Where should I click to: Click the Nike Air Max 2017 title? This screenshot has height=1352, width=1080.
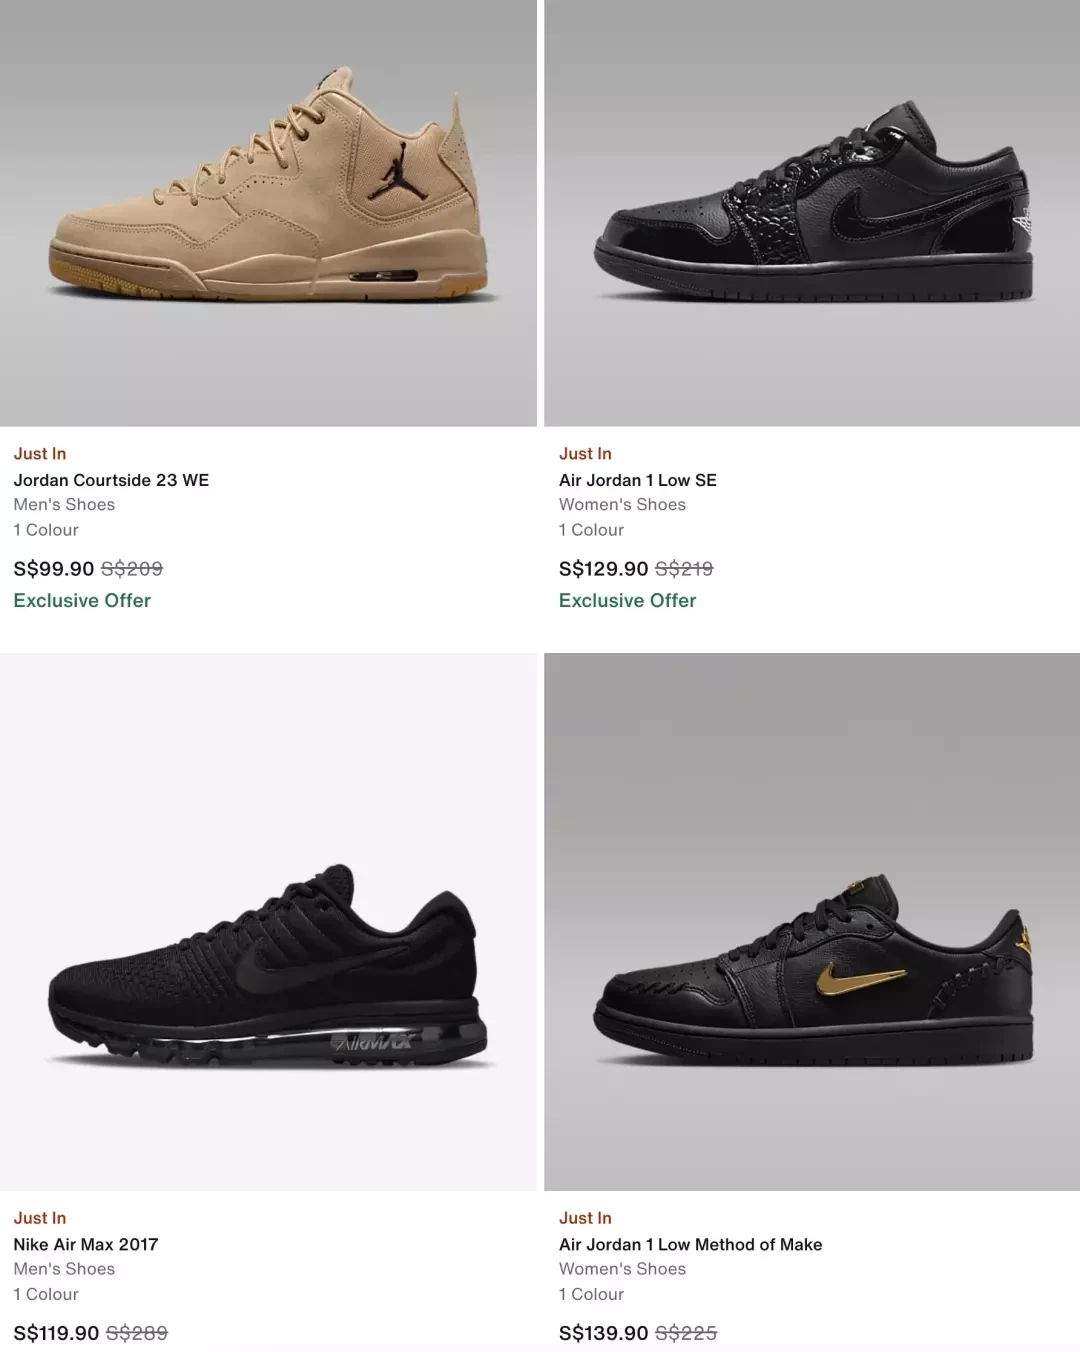coord(86,1244)
